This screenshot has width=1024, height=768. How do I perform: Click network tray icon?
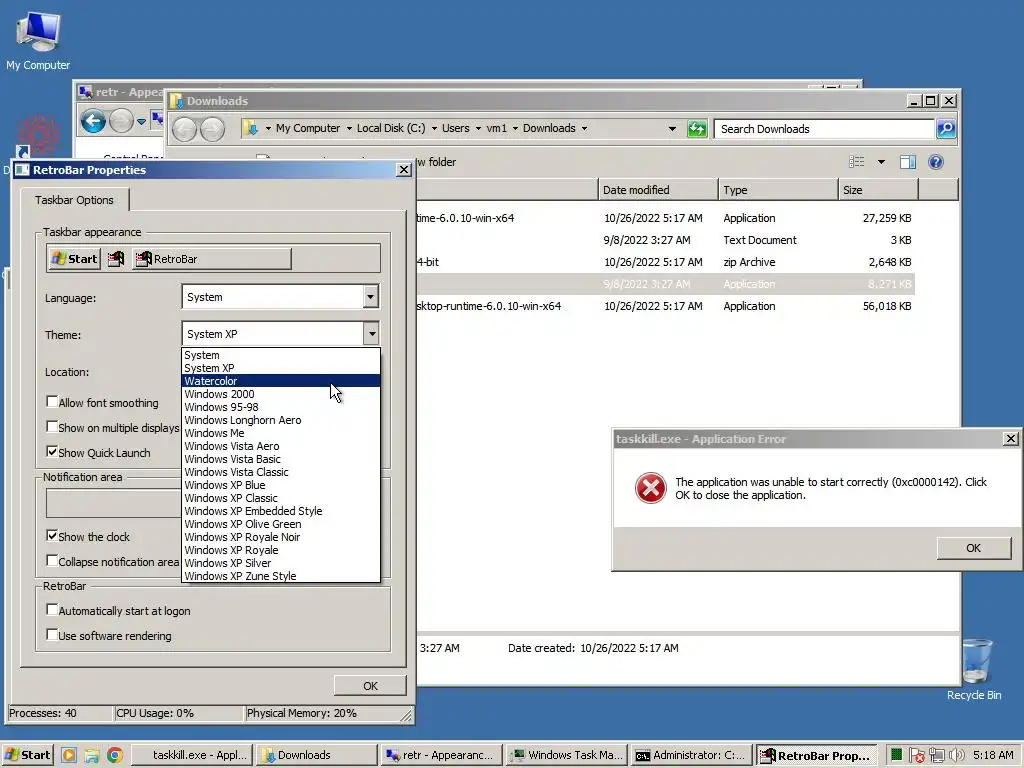point(937,756)
